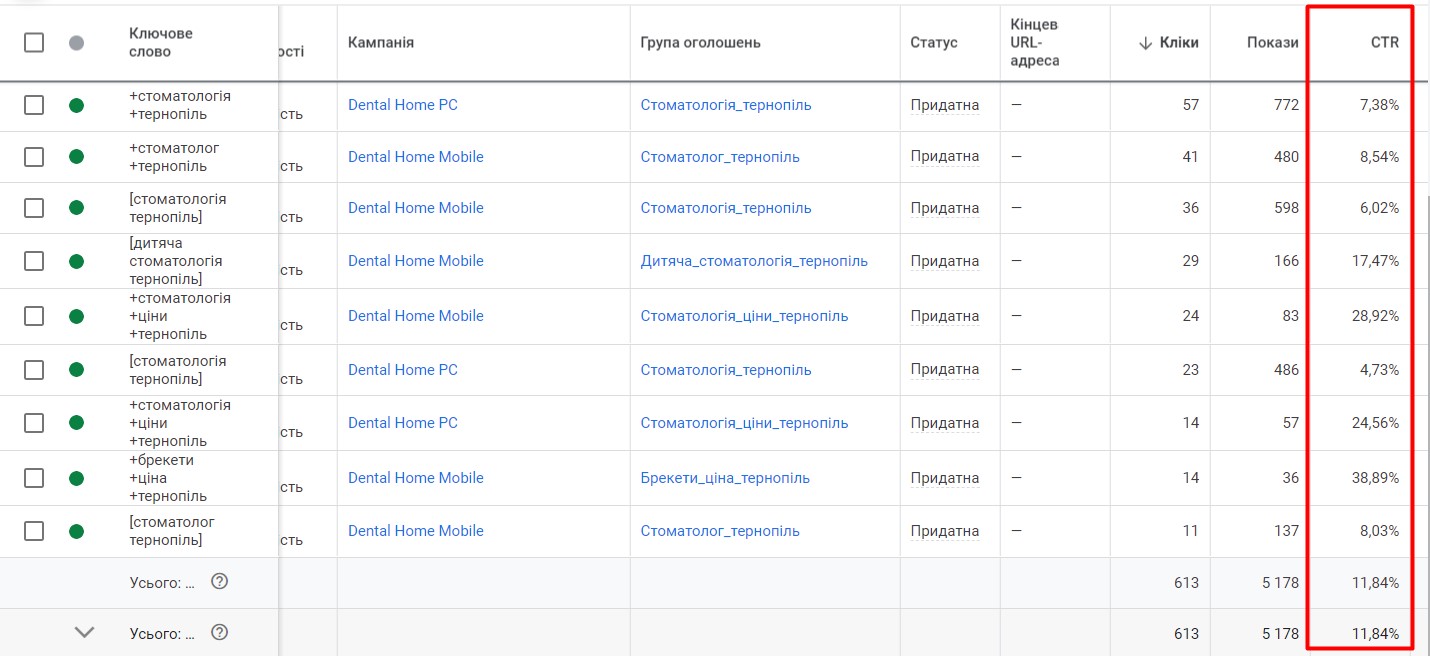
Task: Click Придатна status on the 17,47% CTR row
Action: 945,261
